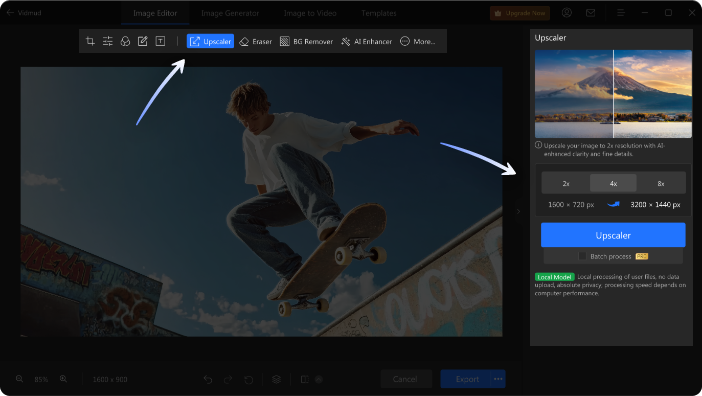
Task: Open the color filters tool
Action: coord(125,41)
